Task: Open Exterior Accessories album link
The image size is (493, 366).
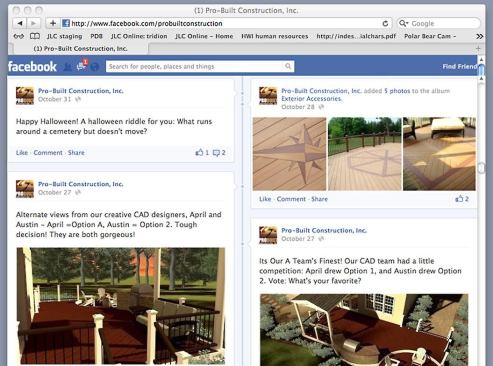Action: tap(311, 99)
